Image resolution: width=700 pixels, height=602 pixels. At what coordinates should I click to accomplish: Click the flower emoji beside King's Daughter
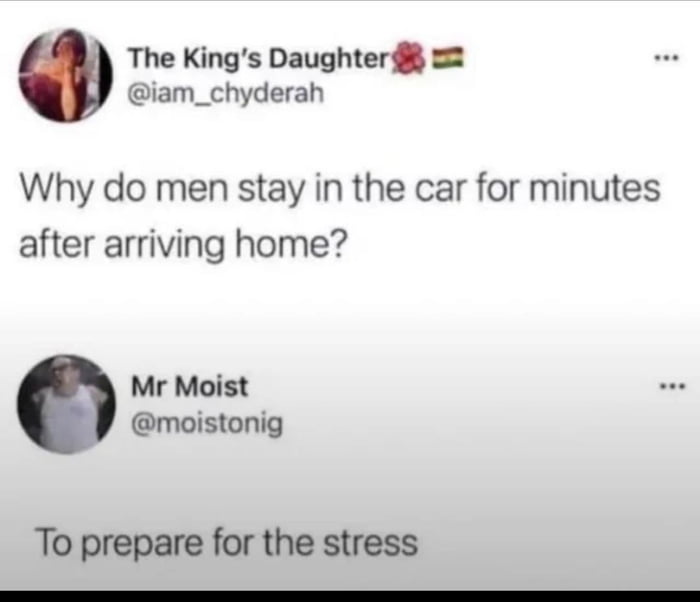(408, 58)
